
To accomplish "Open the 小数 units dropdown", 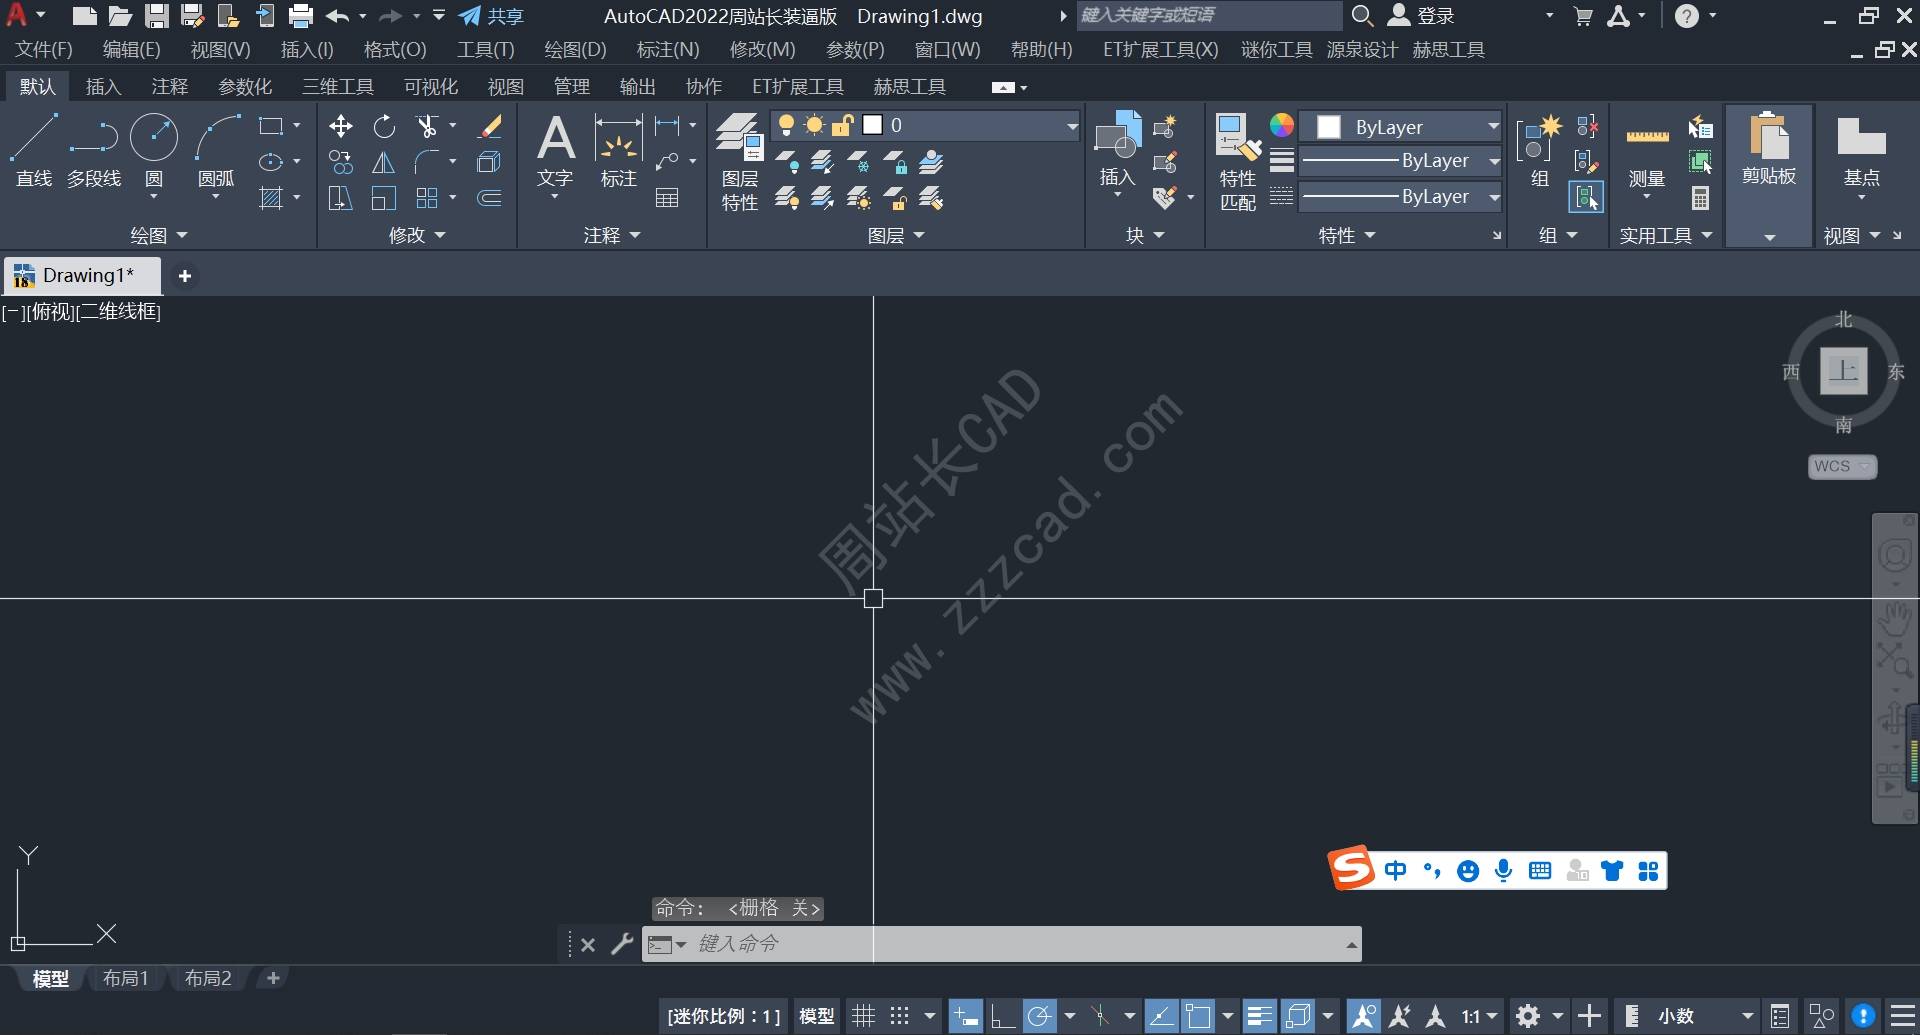I will (1704, 1016).
